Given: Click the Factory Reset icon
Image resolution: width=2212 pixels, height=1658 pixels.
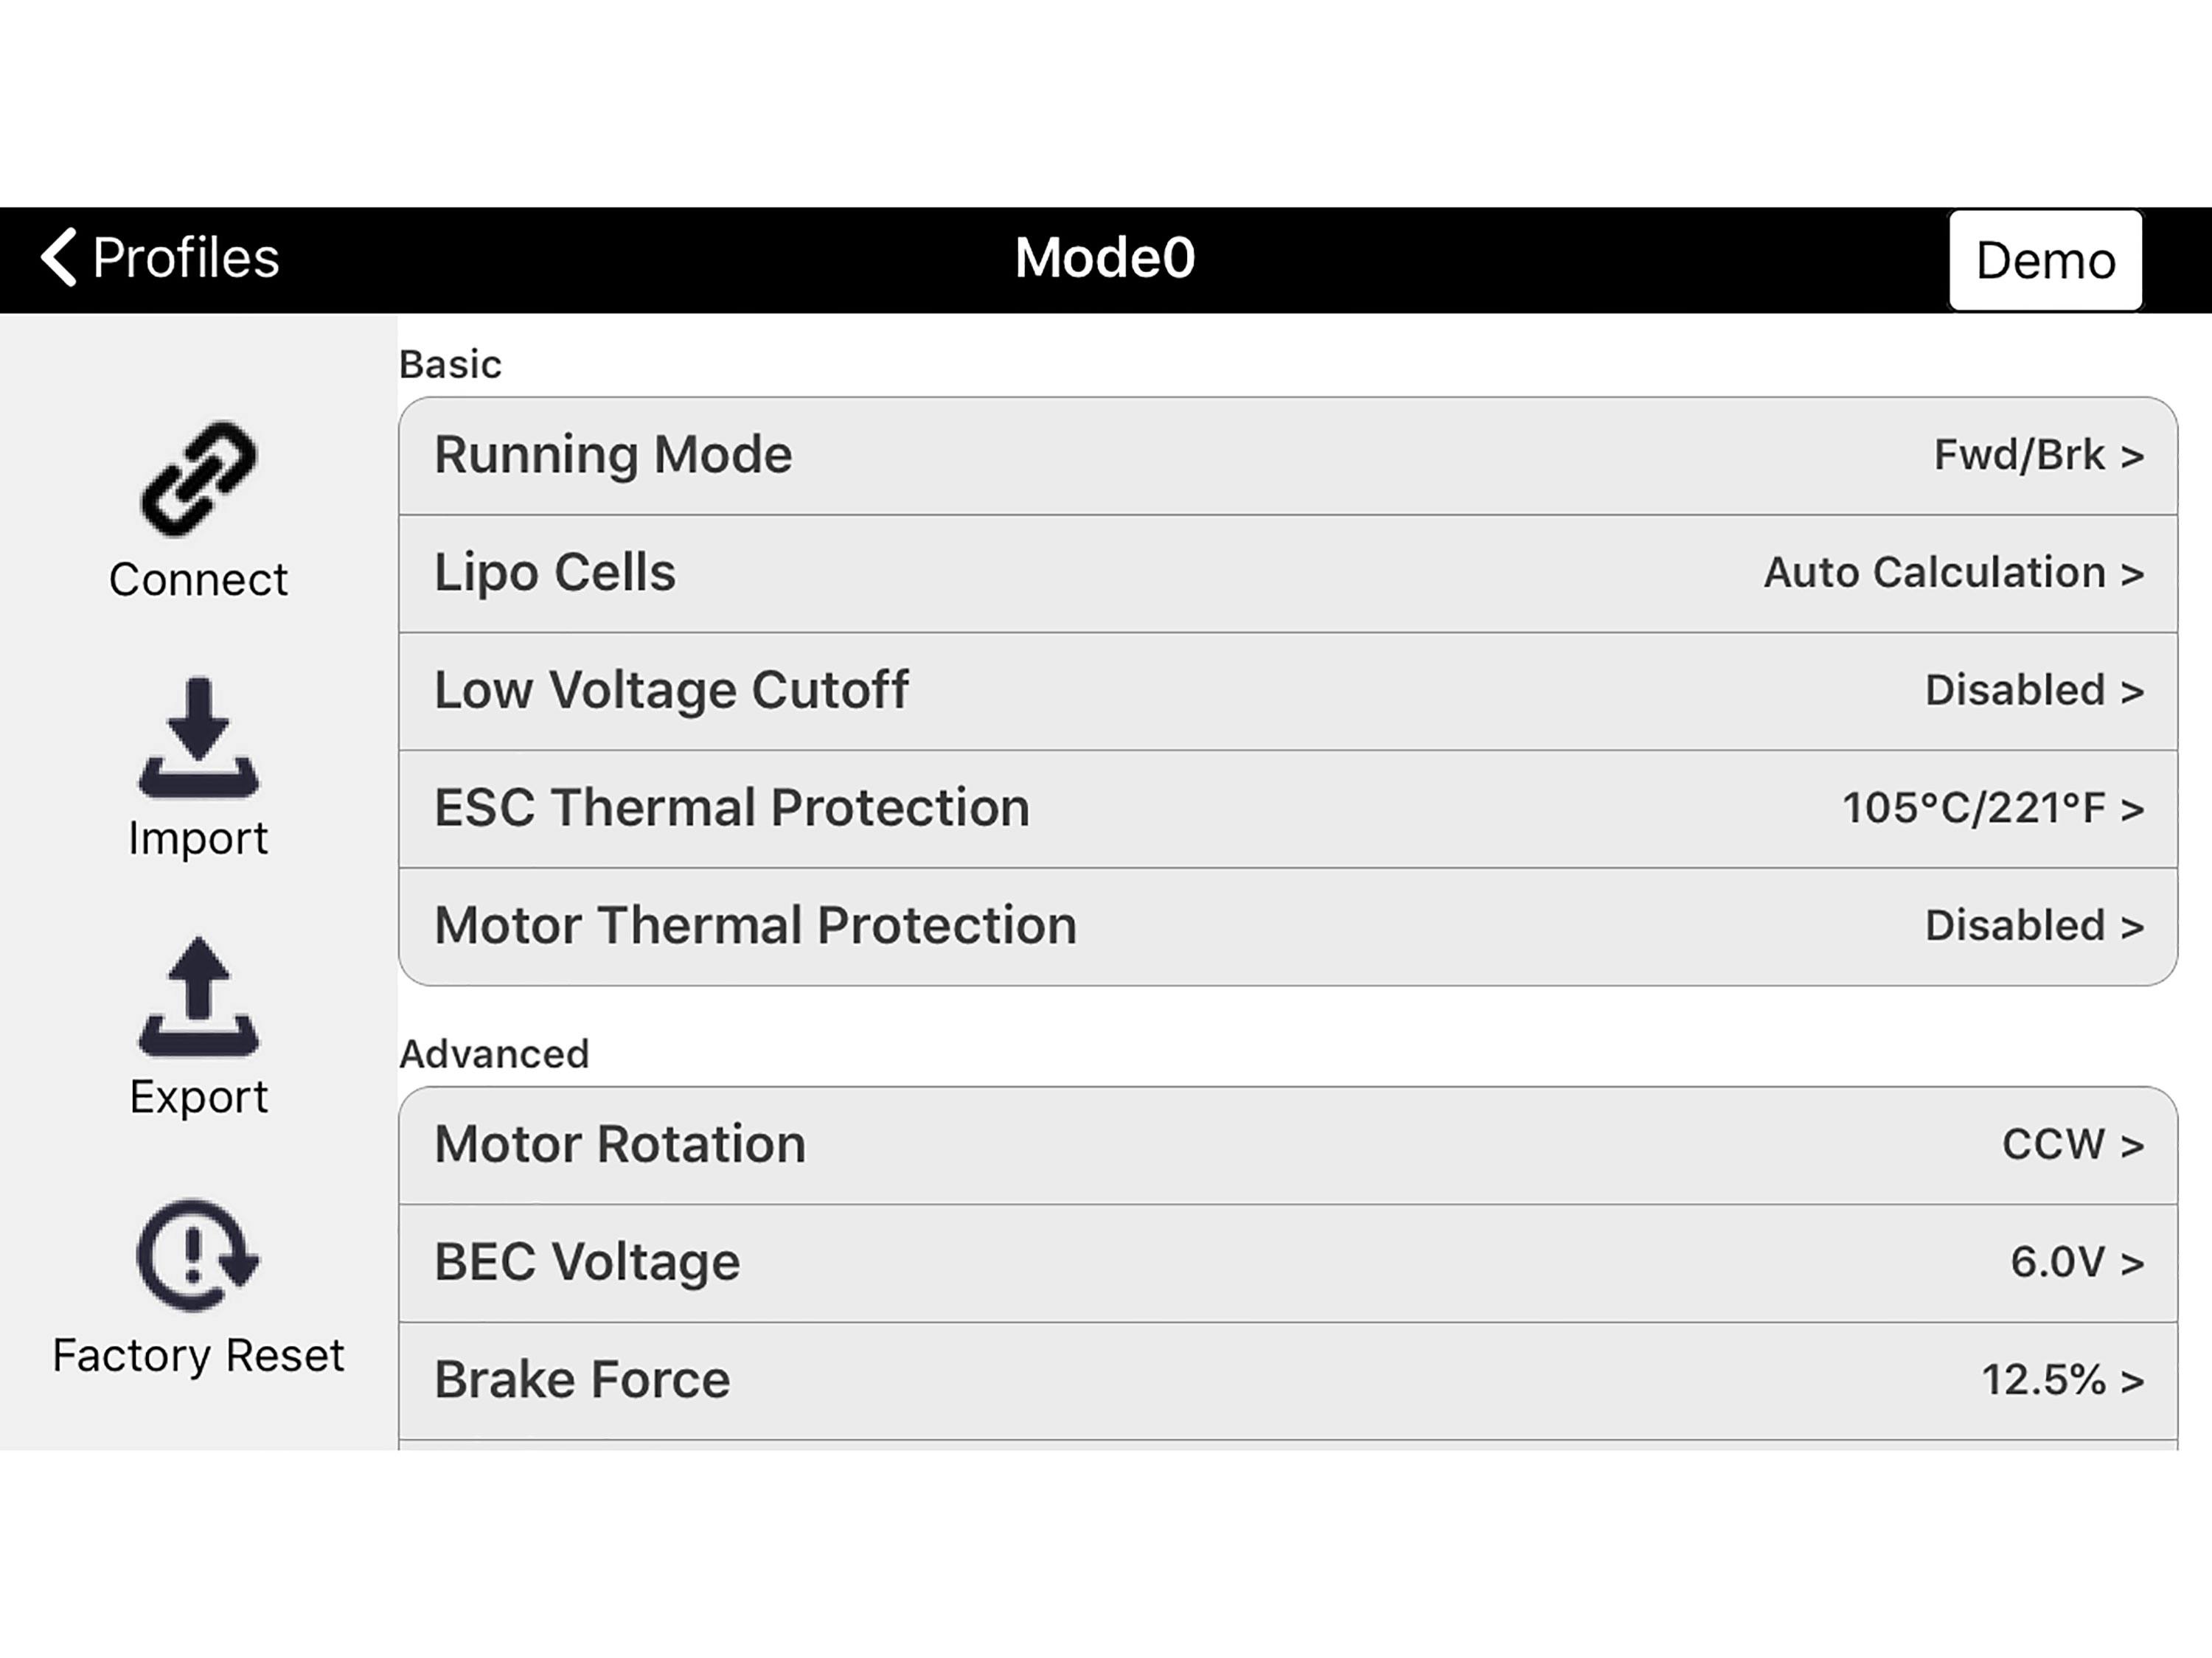Looking at the screenshot, I should 198,1255.
